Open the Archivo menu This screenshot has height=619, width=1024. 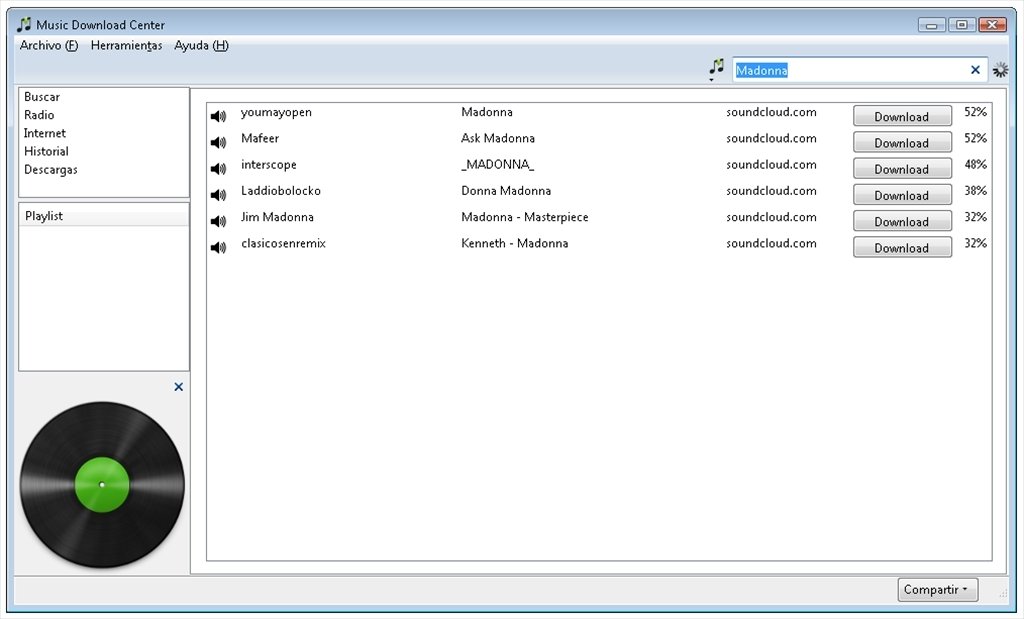tap(49, 46)
